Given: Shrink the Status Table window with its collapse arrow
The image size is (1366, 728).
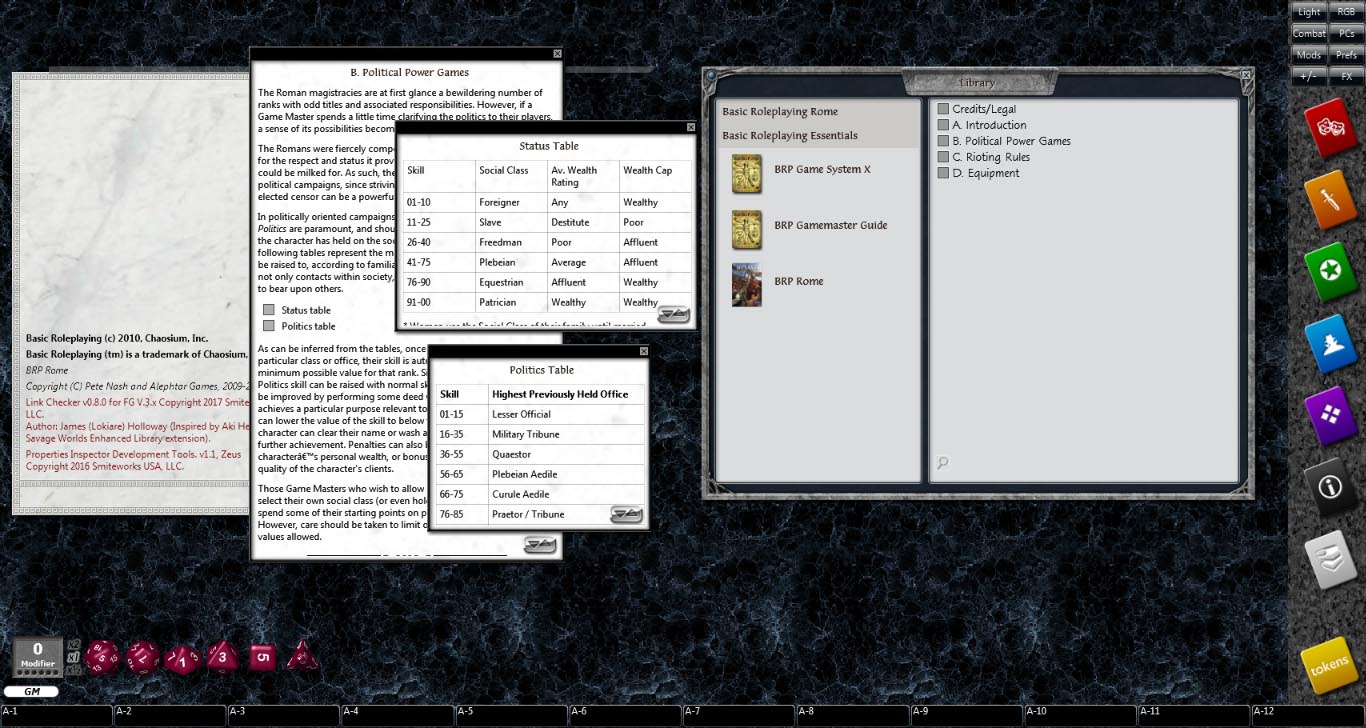Looking at the screenshot, I should [x=672, y=314].
